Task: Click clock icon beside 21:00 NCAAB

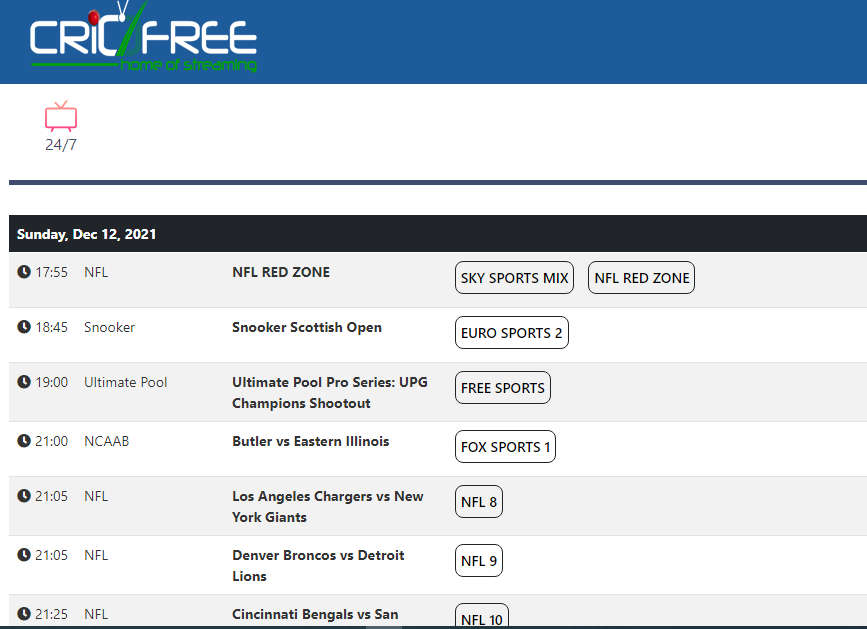Action: pos(24,441)
